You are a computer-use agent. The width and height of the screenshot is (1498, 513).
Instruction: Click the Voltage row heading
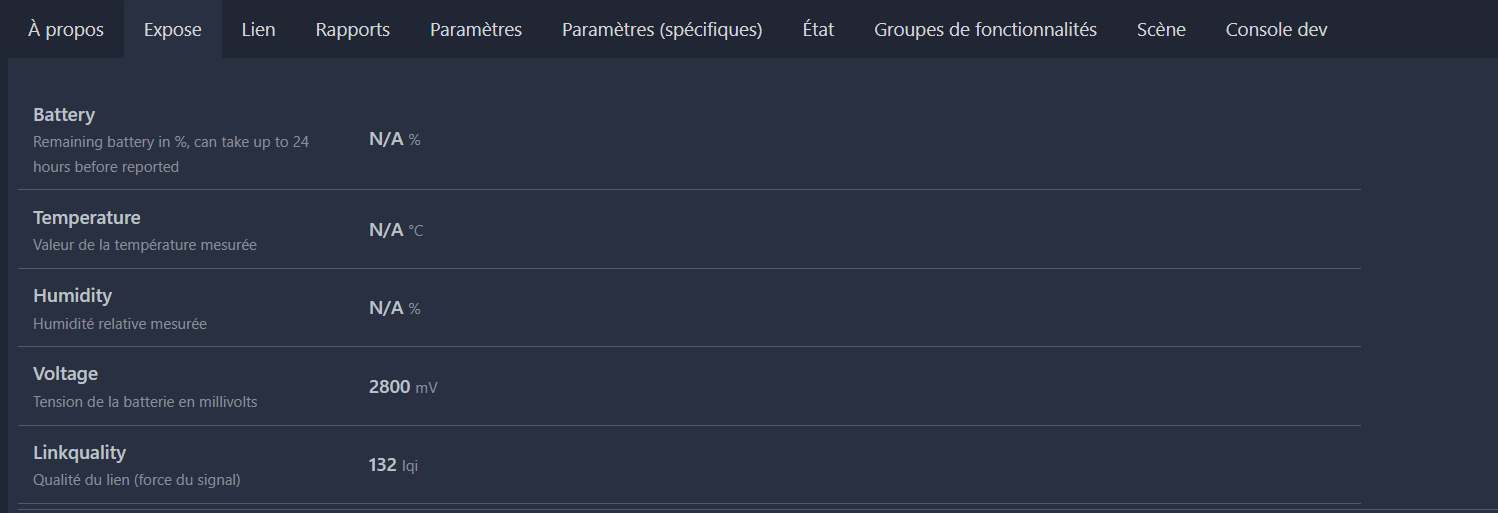pos(65,374)
